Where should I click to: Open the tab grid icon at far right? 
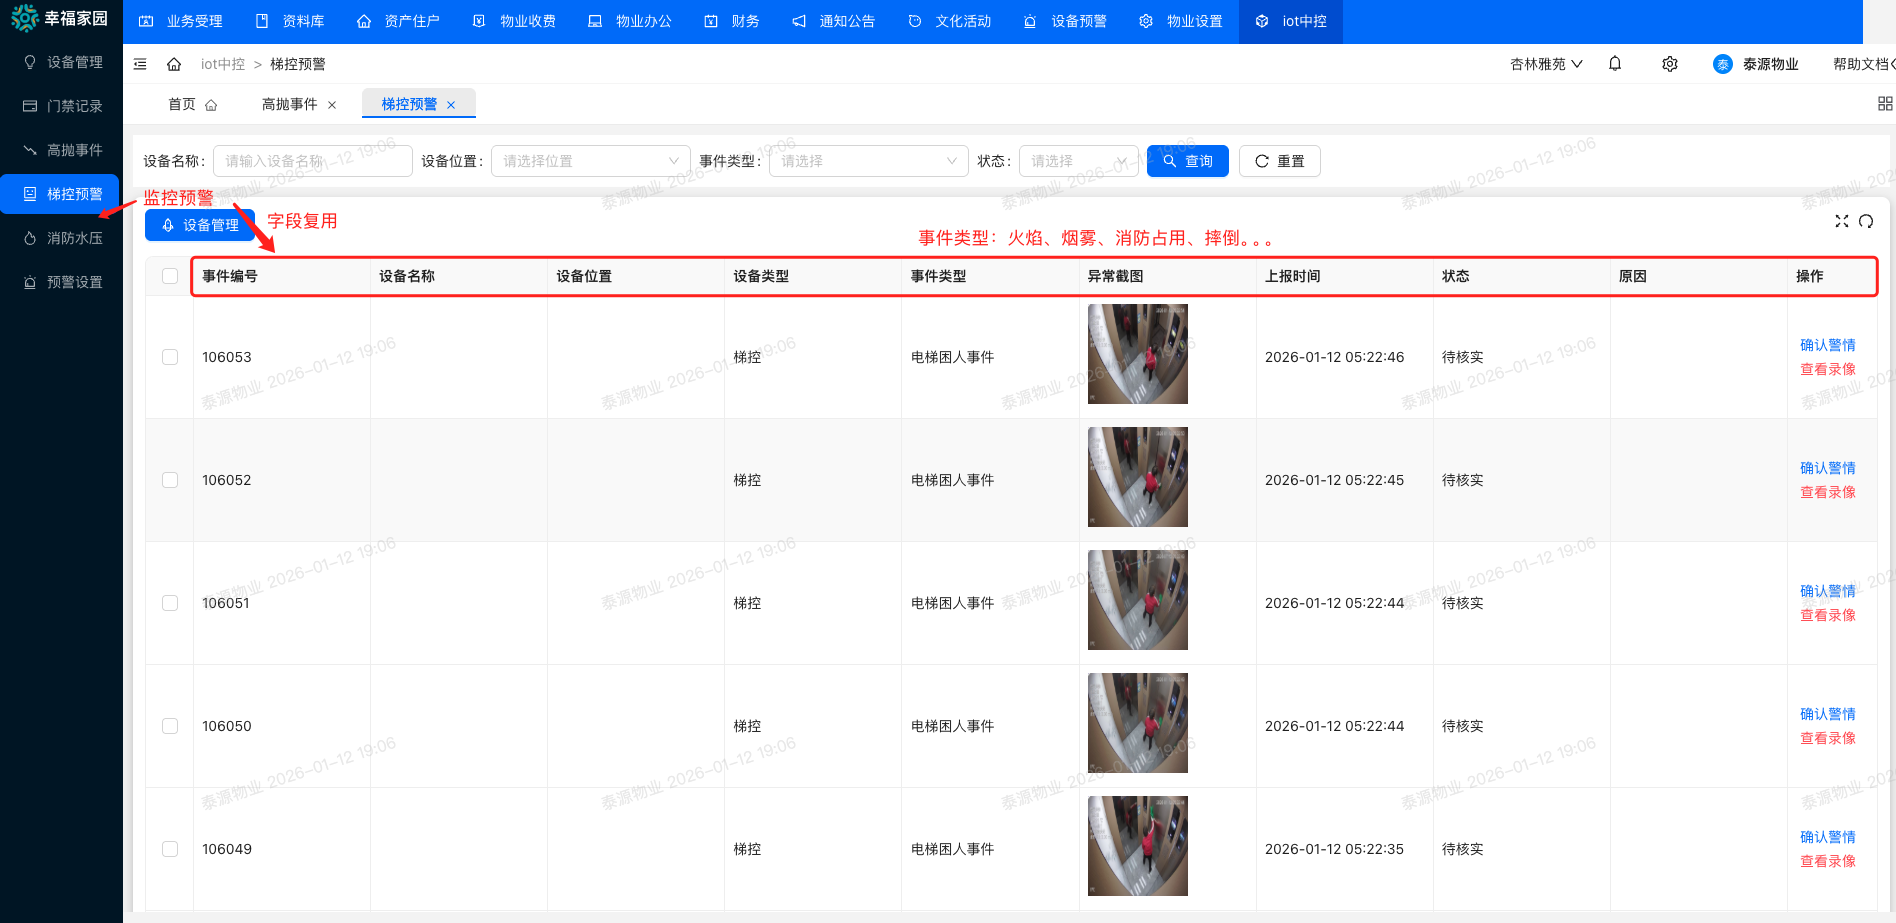(1885, 104)
